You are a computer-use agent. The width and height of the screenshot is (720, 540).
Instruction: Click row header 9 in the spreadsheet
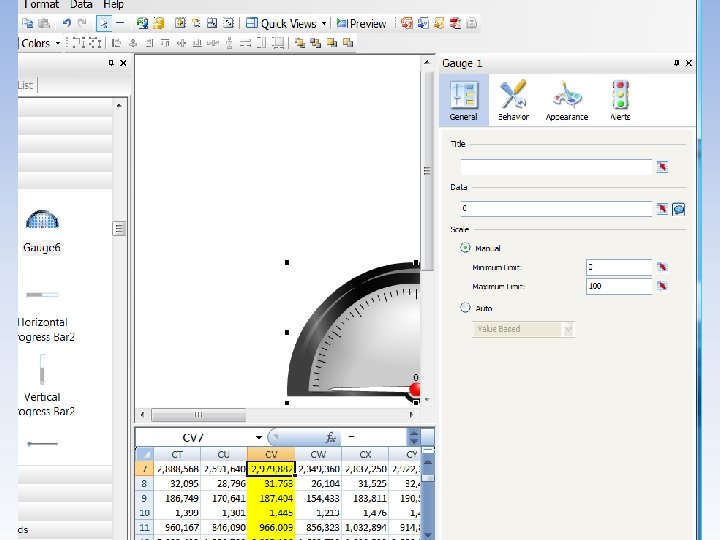(x=144, y=498)
